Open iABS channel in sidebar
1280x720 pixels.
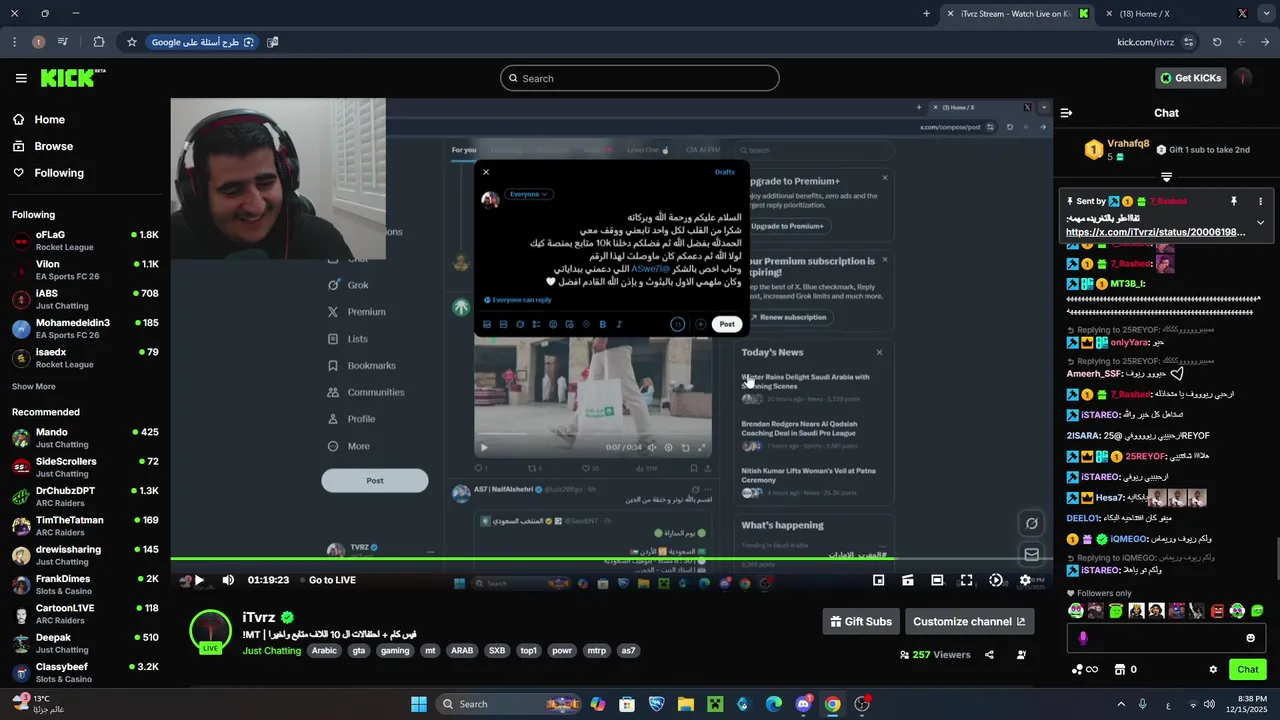click(85, 299)
